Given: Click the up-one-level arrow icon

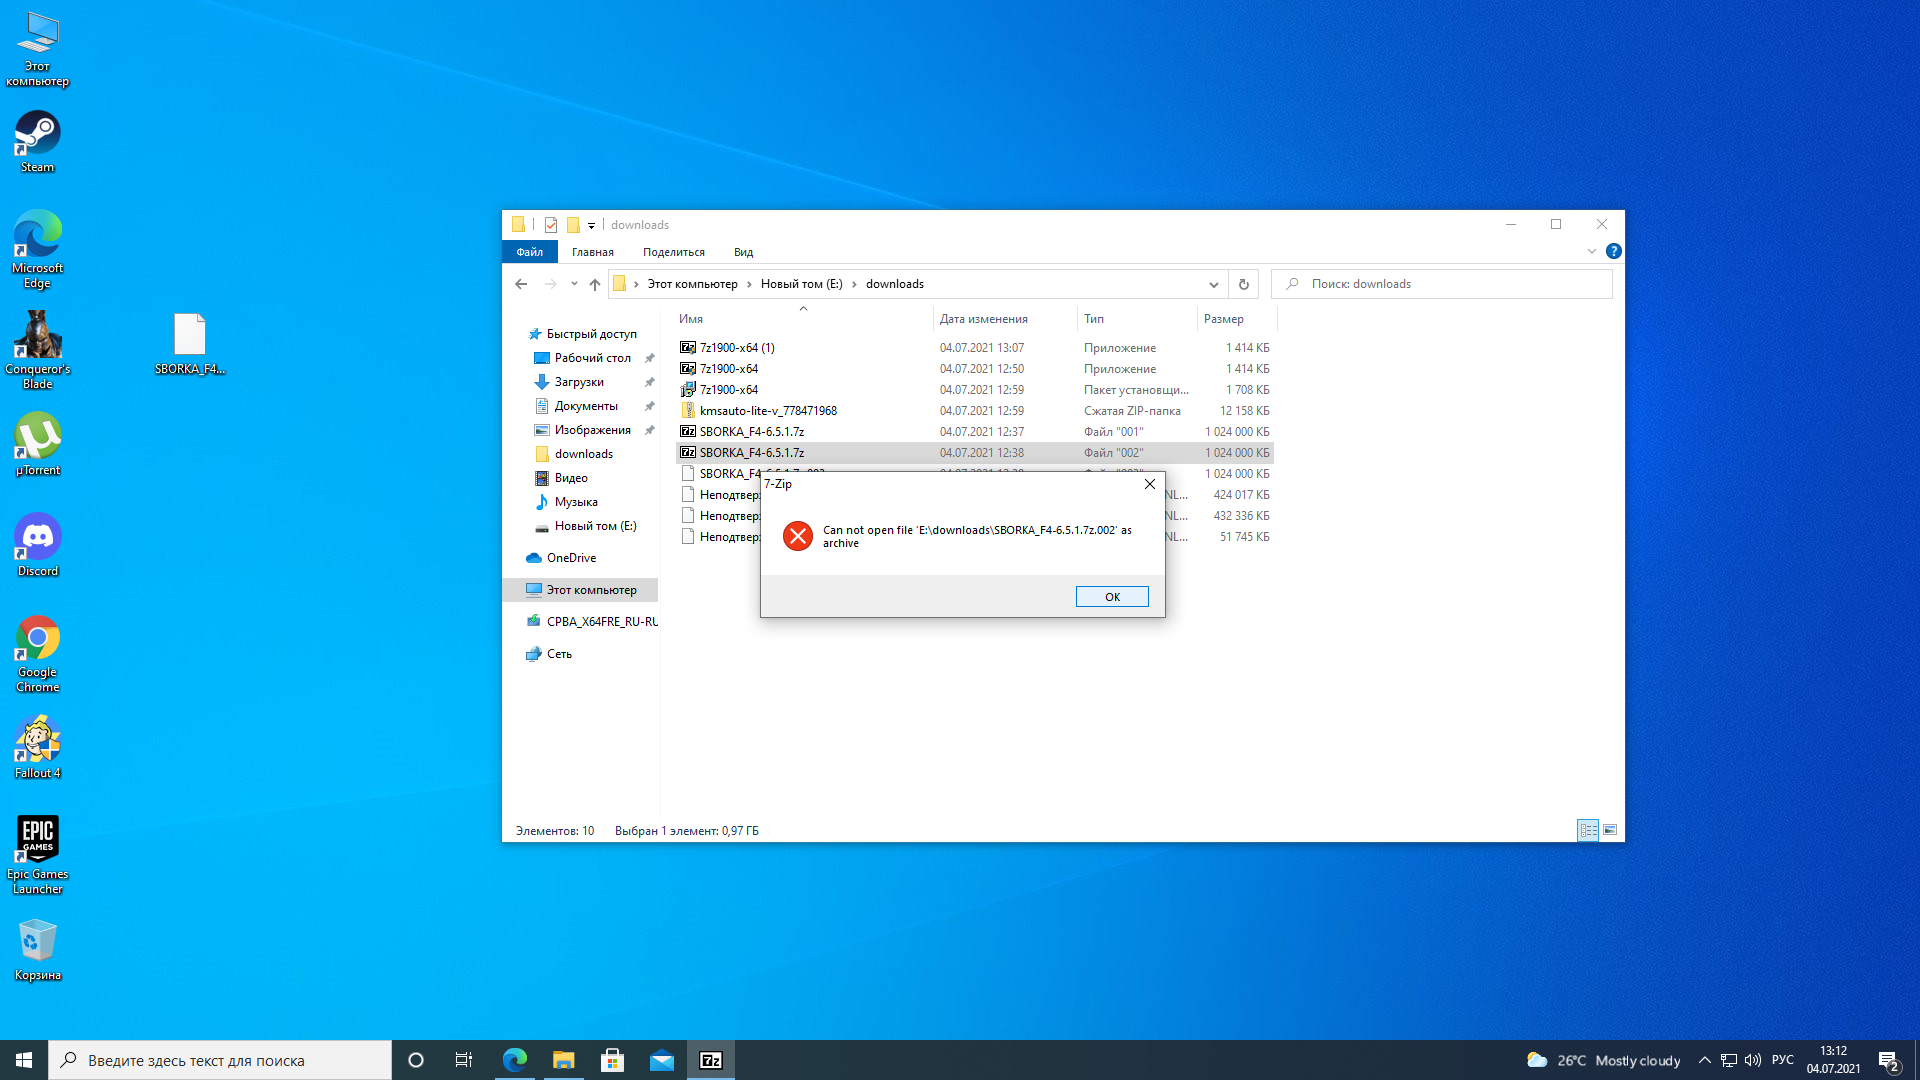Looking at the screenshot, I should pyautogui.click(x=595, y=284).
